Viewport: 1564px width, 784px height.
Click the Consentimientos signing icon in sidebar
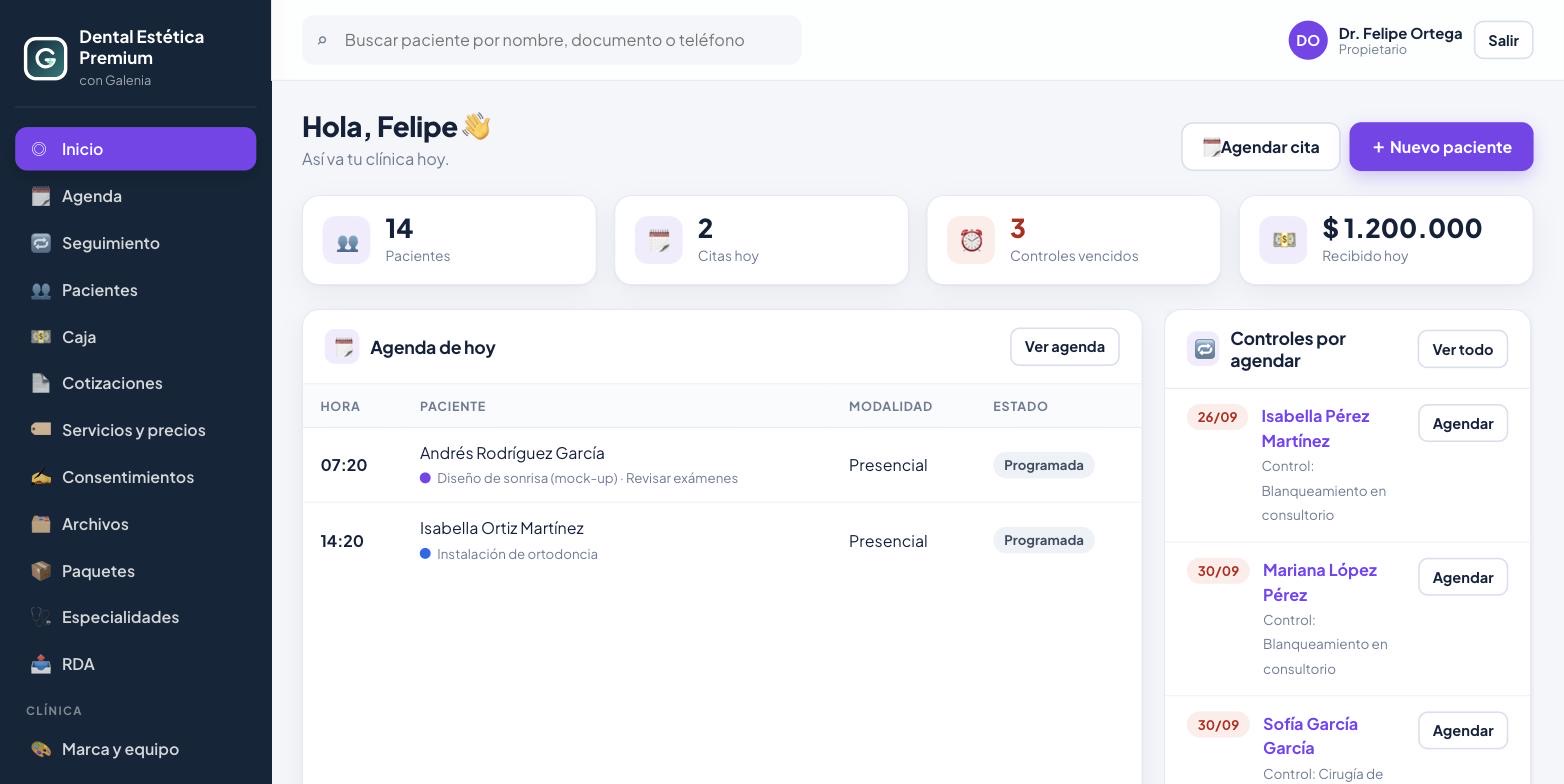point(40,477)
